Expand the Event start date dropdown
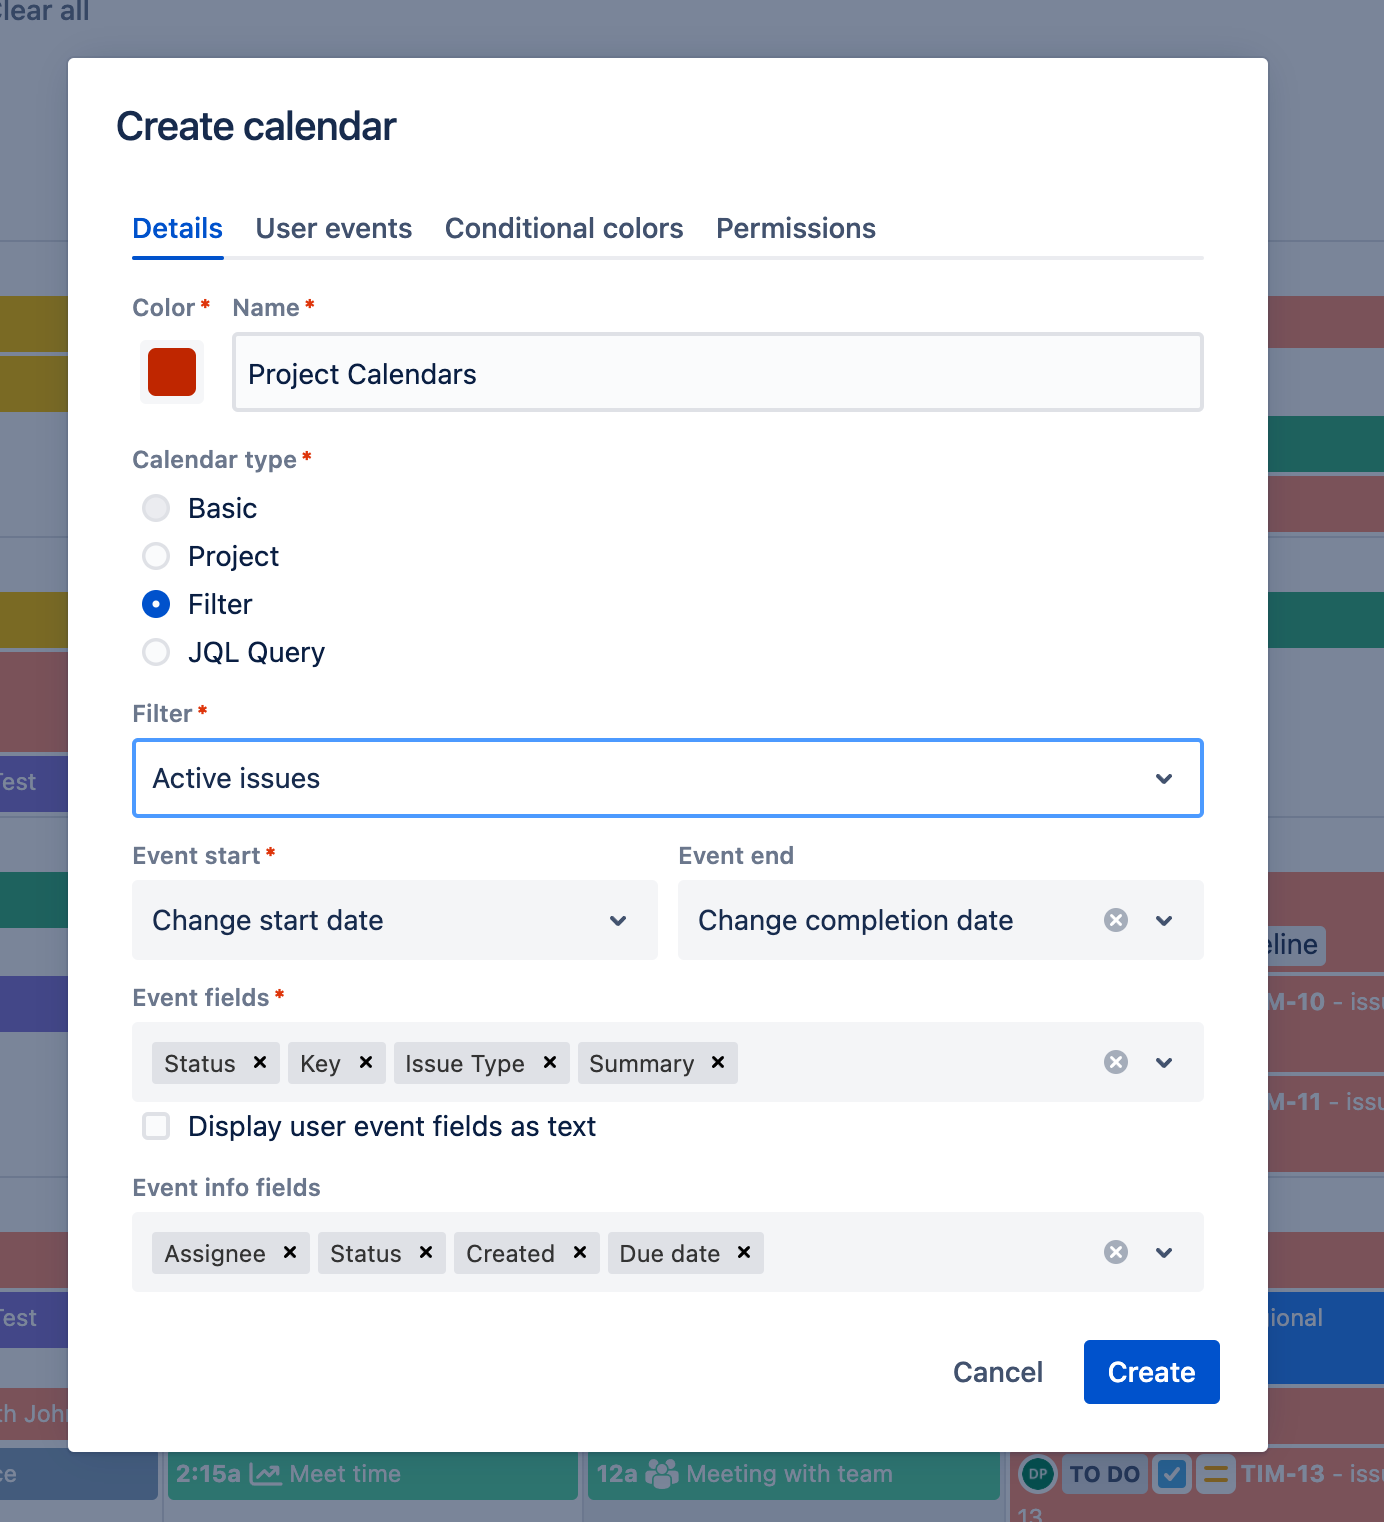The image size is (1384, 1522). pos(618,920)
